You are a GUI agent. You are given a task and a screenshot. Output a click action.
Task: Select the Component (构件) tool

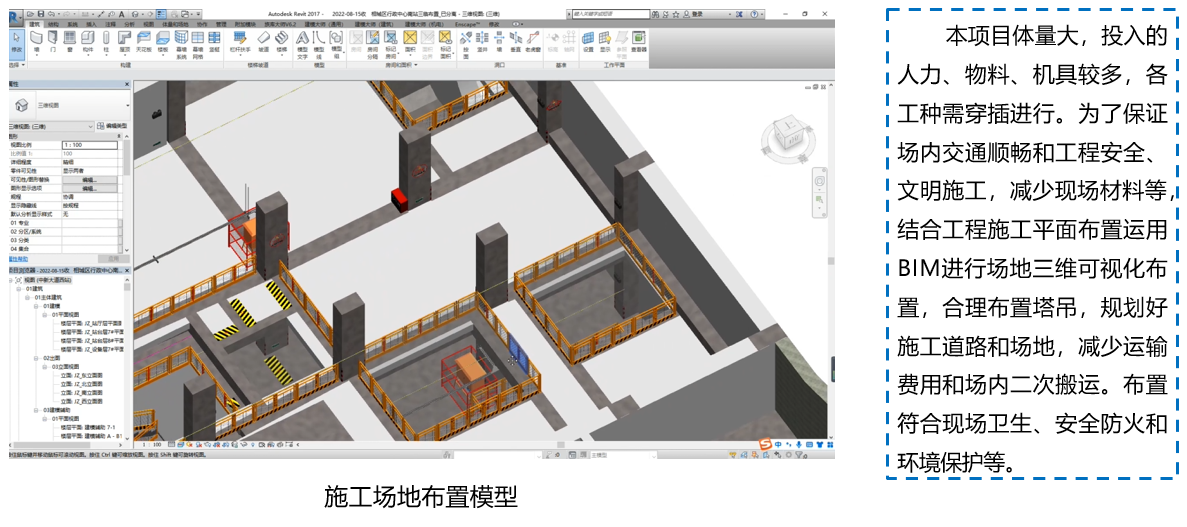click(88, 42)
